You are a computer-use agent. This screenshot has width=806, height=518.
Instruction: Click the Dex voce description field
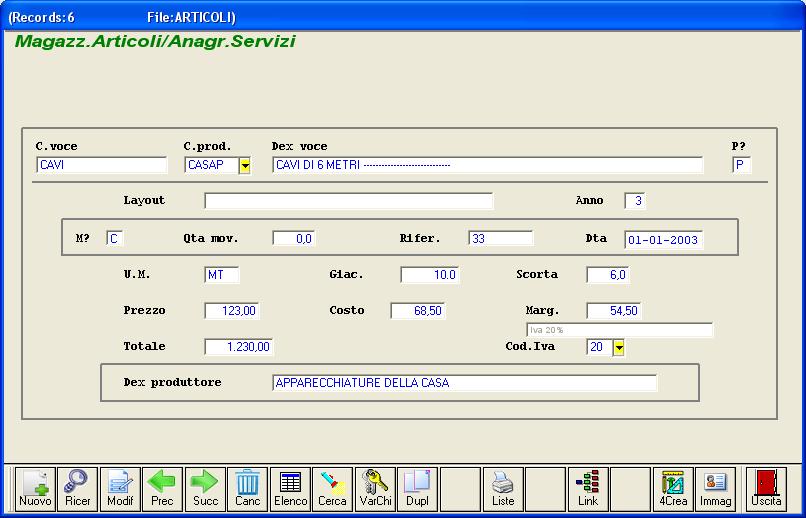pos(487,165)
